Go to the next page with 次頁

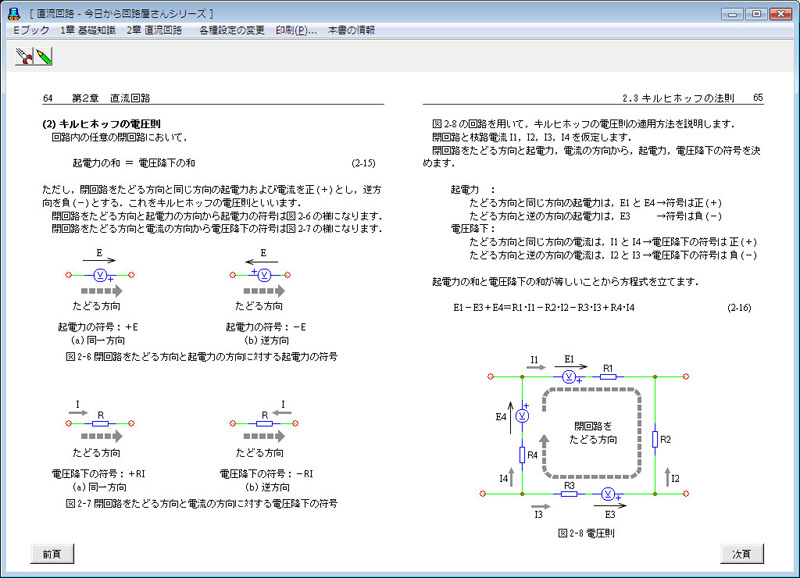pos(742,554)
